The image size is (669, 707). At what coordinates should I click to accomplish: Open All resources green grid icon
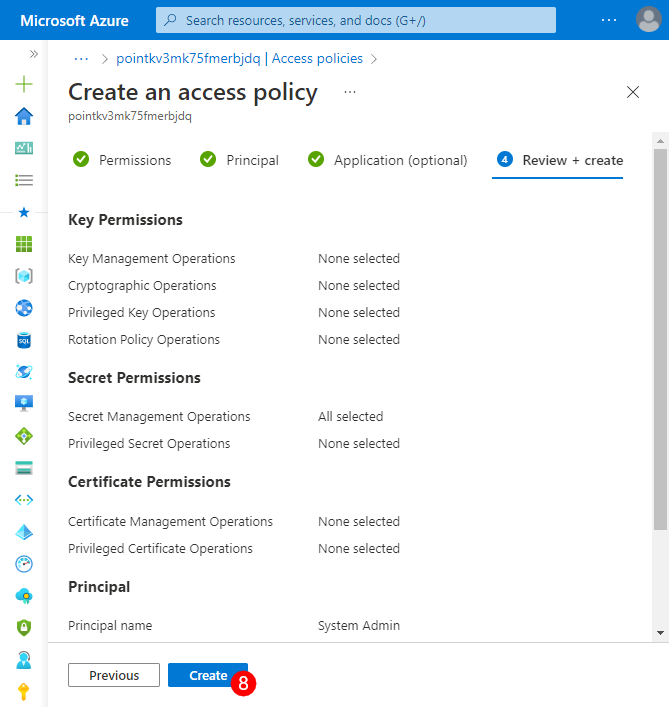tap(24, 244)
